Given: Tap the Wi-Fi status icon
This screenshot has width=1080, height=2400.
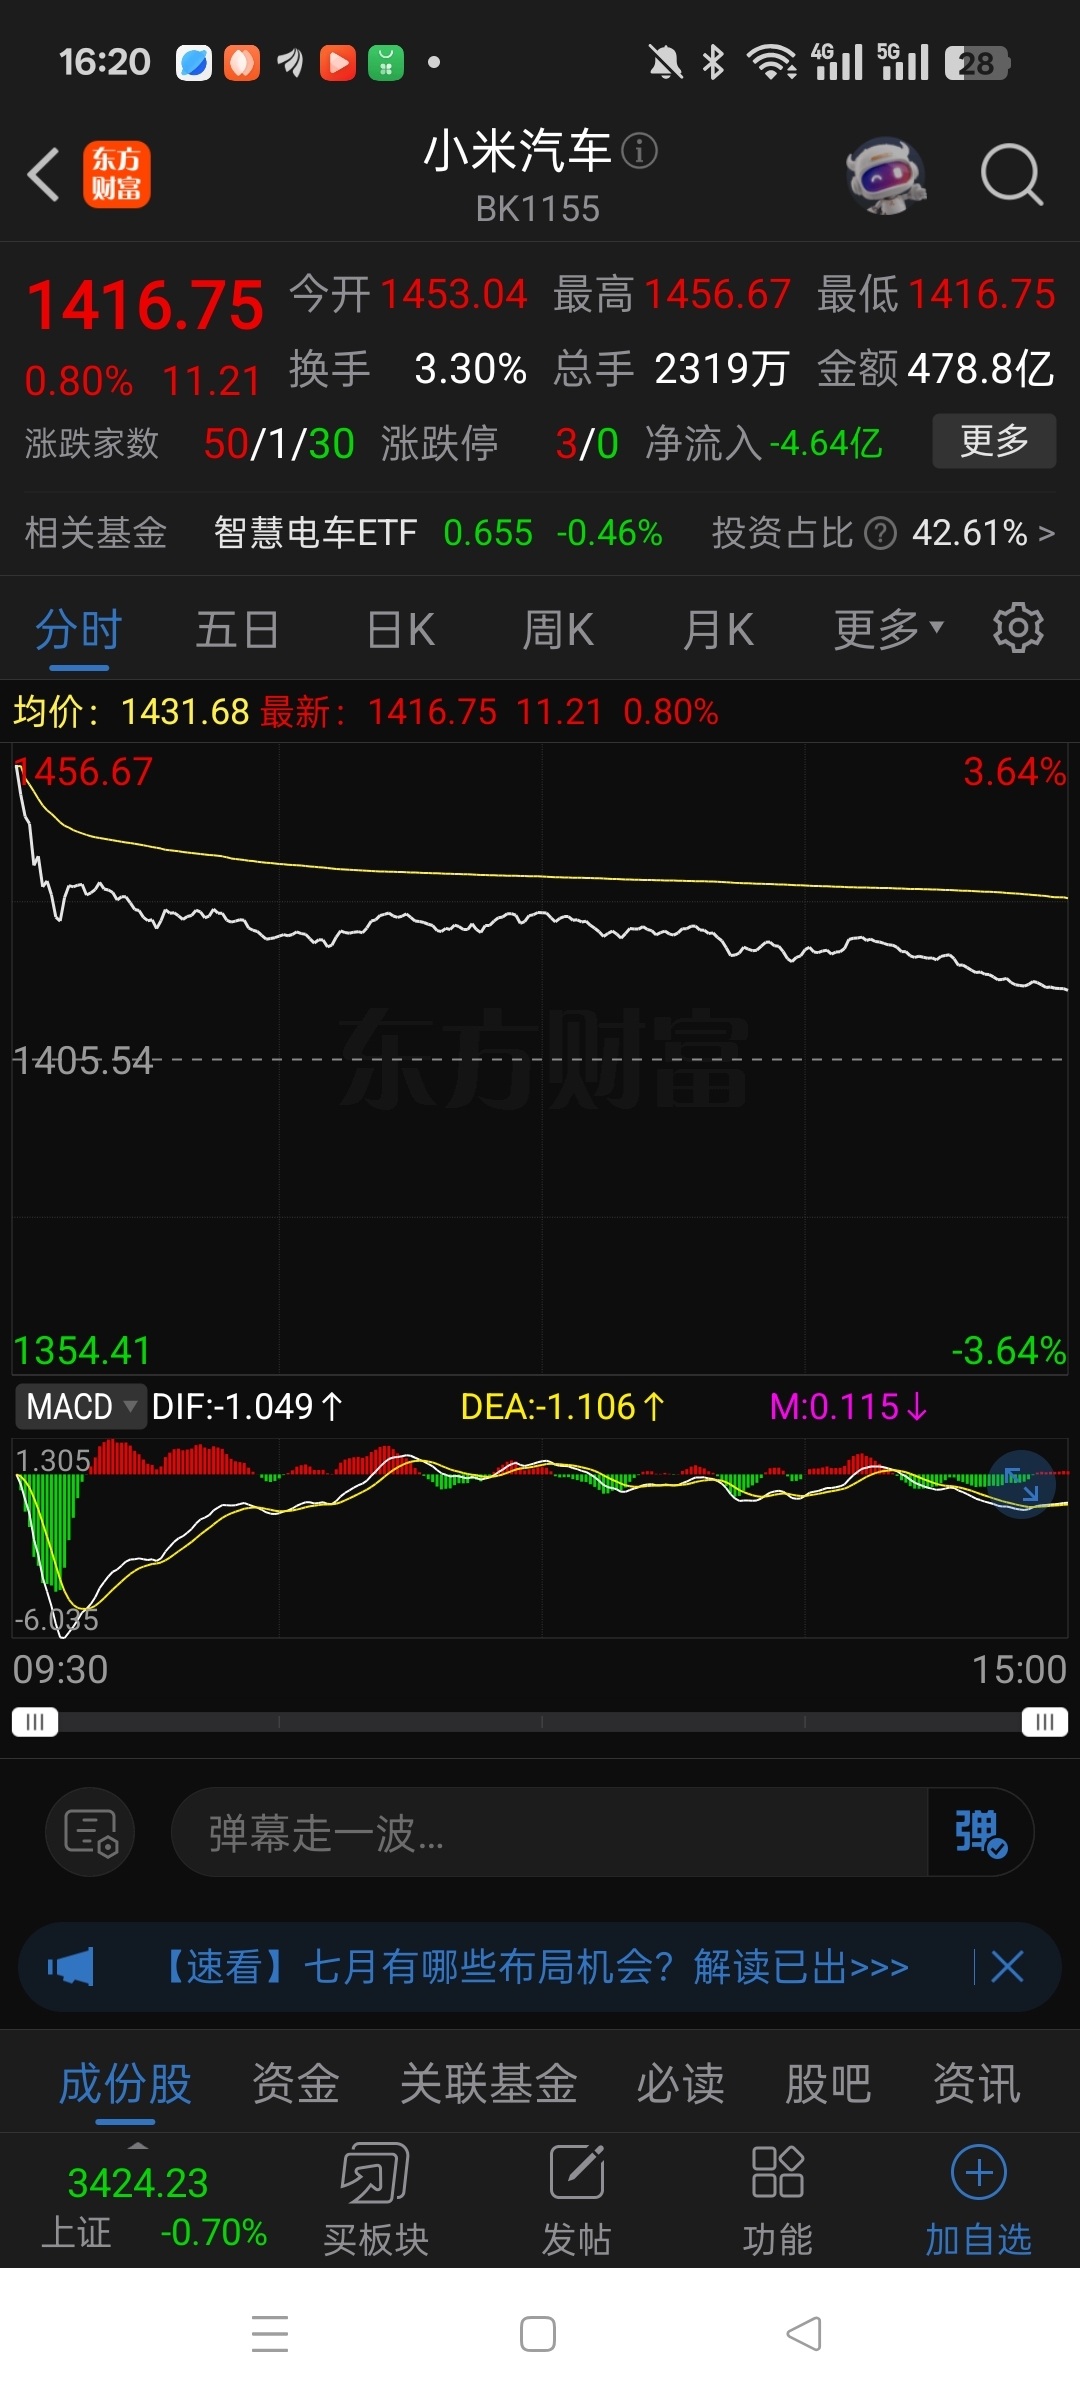Looking at the screenshot, I should (771, 62).
